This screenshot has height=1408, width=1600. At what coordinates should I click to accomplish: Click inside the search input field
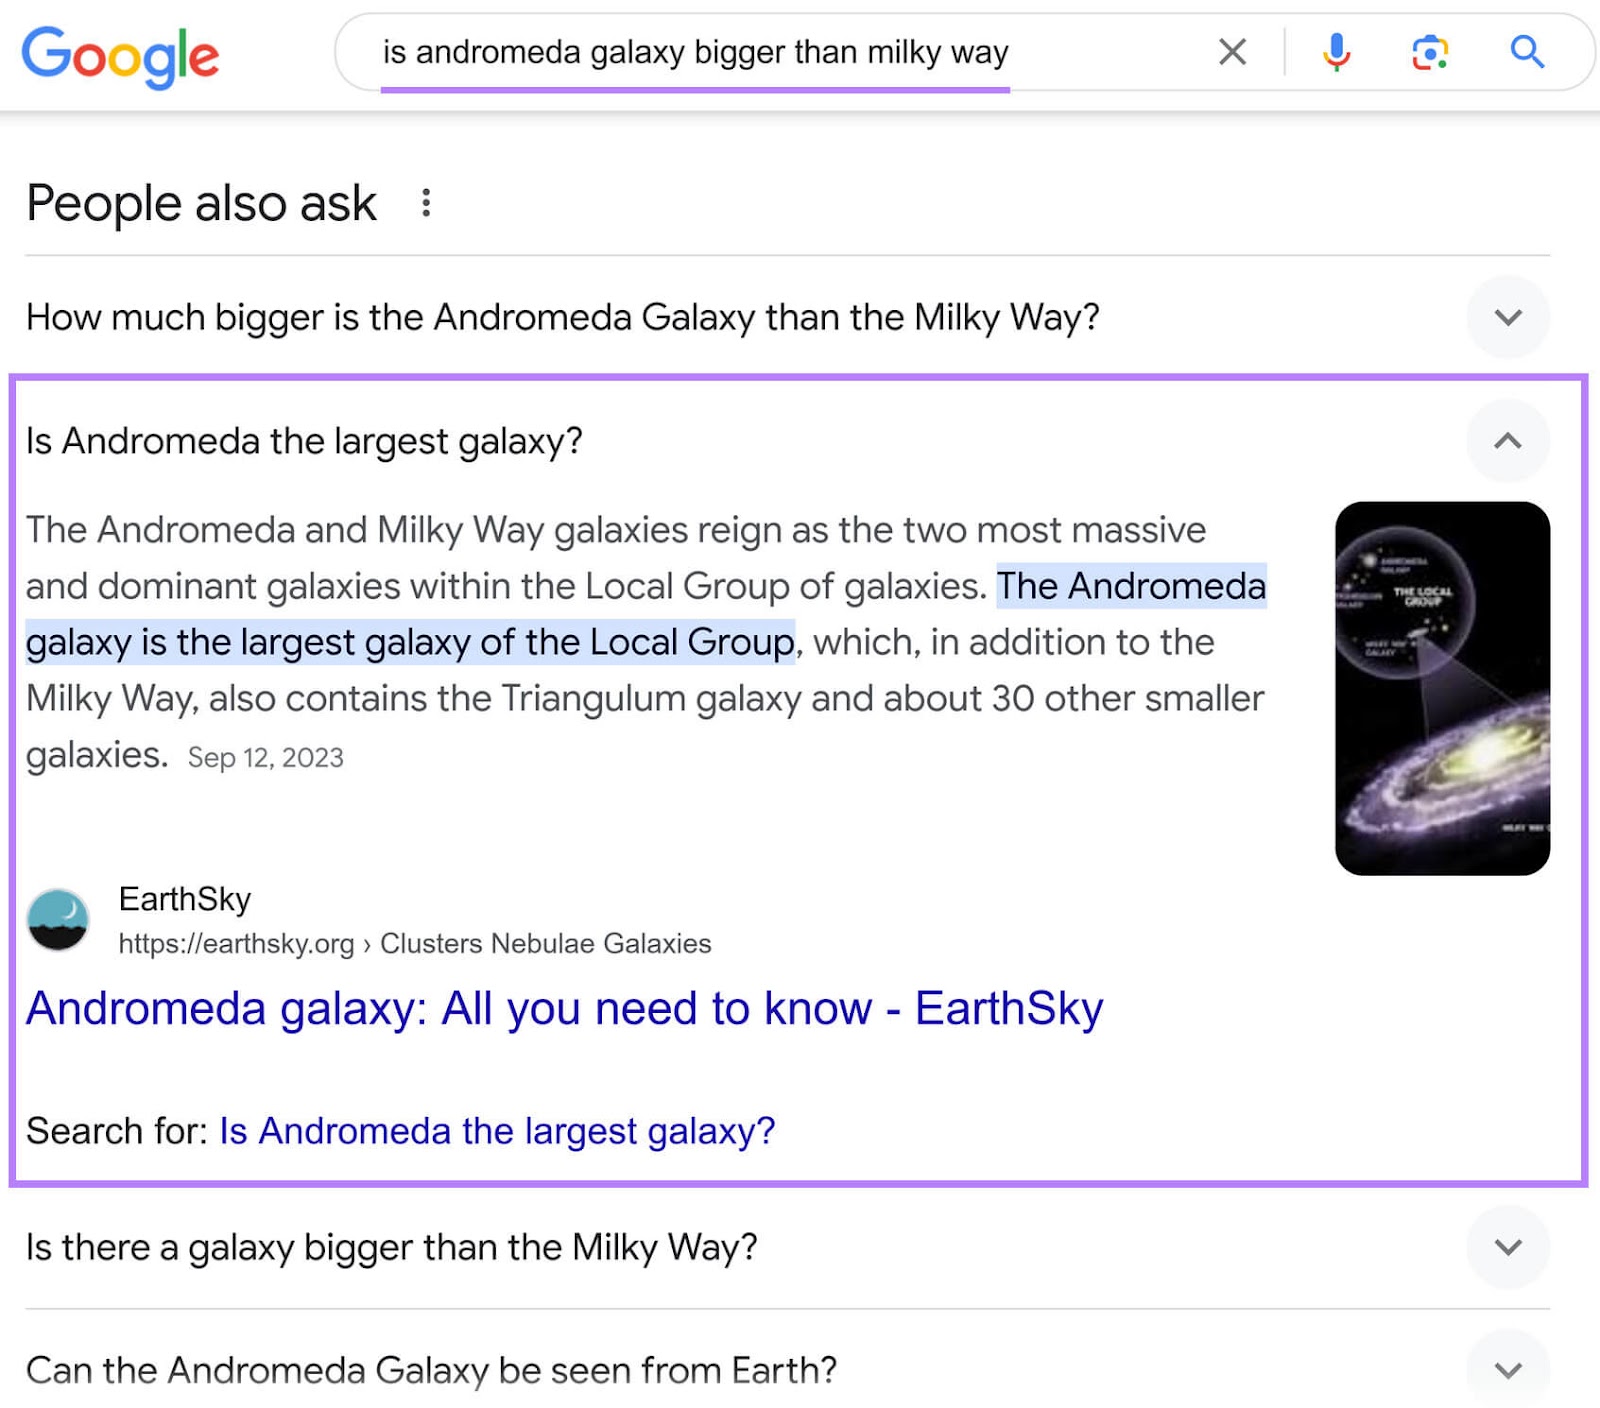tap(700, 53)
